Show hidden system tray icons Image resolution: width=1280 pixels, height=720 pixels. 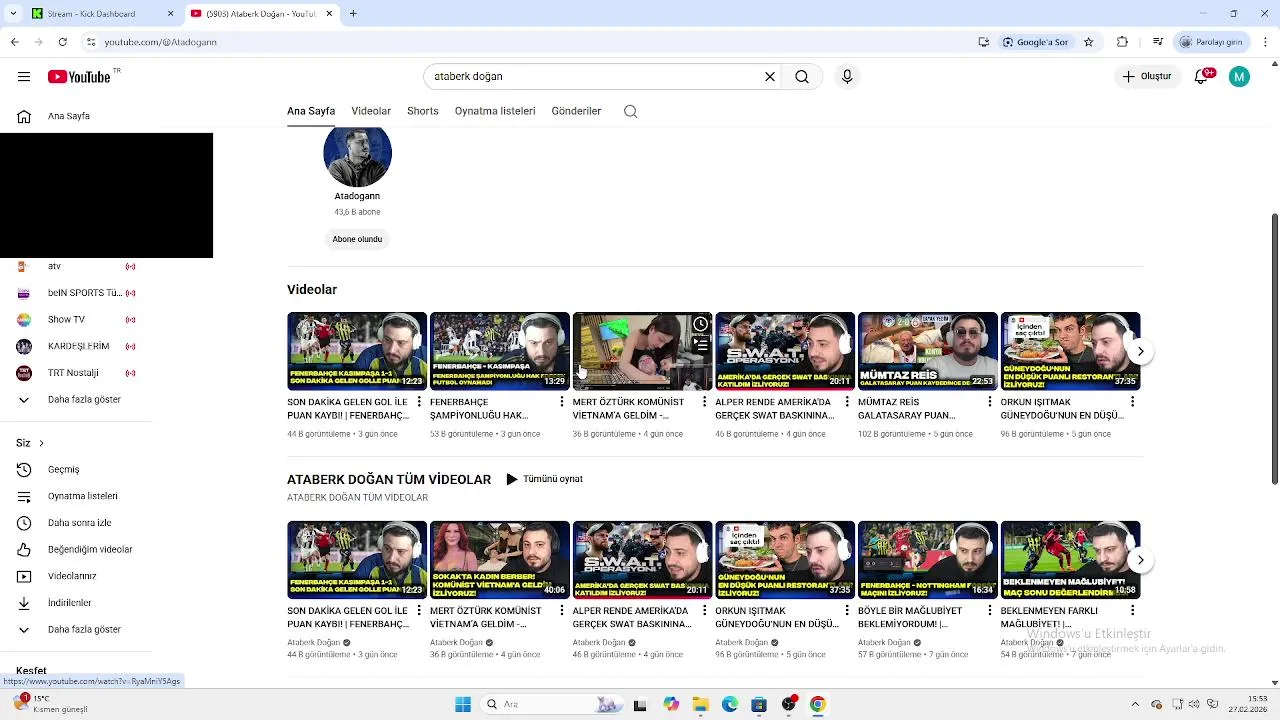click(1135, 704)
